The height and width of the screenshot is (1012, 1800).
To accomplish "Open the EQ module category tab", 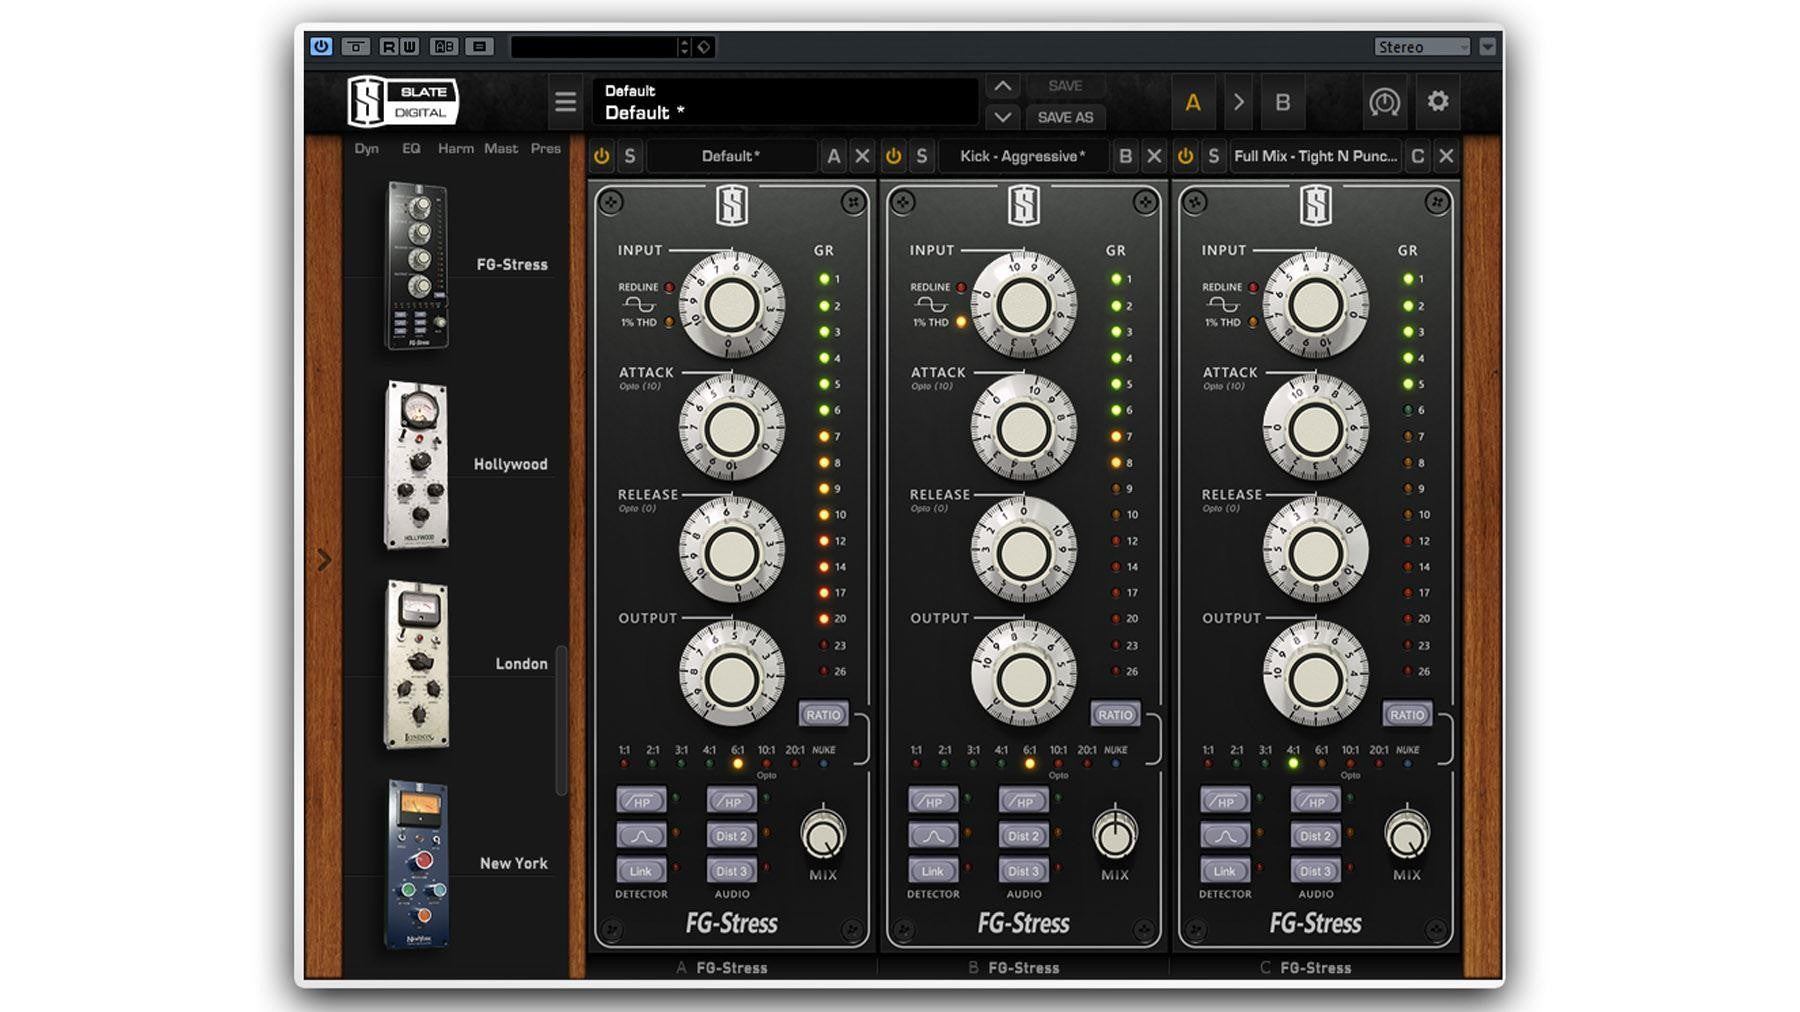I will coord(411,148).
